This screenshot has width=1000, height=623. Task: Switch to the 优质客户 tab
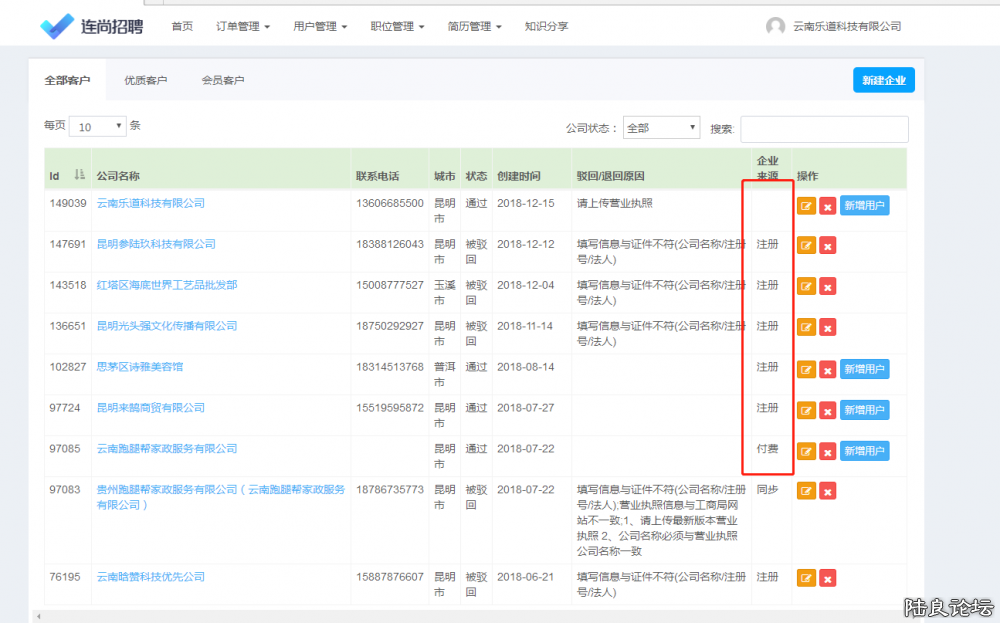coord(146,80)
